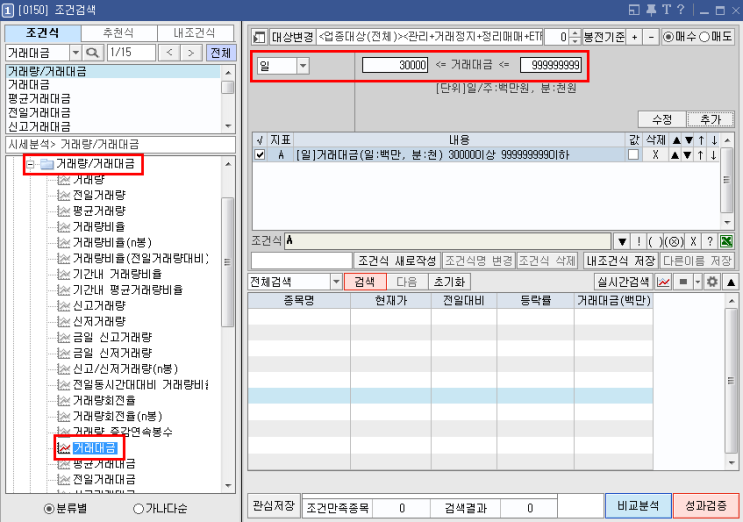Click the list view square icon
This screenshot has width=743, height=522.
[x=683, y=282]
